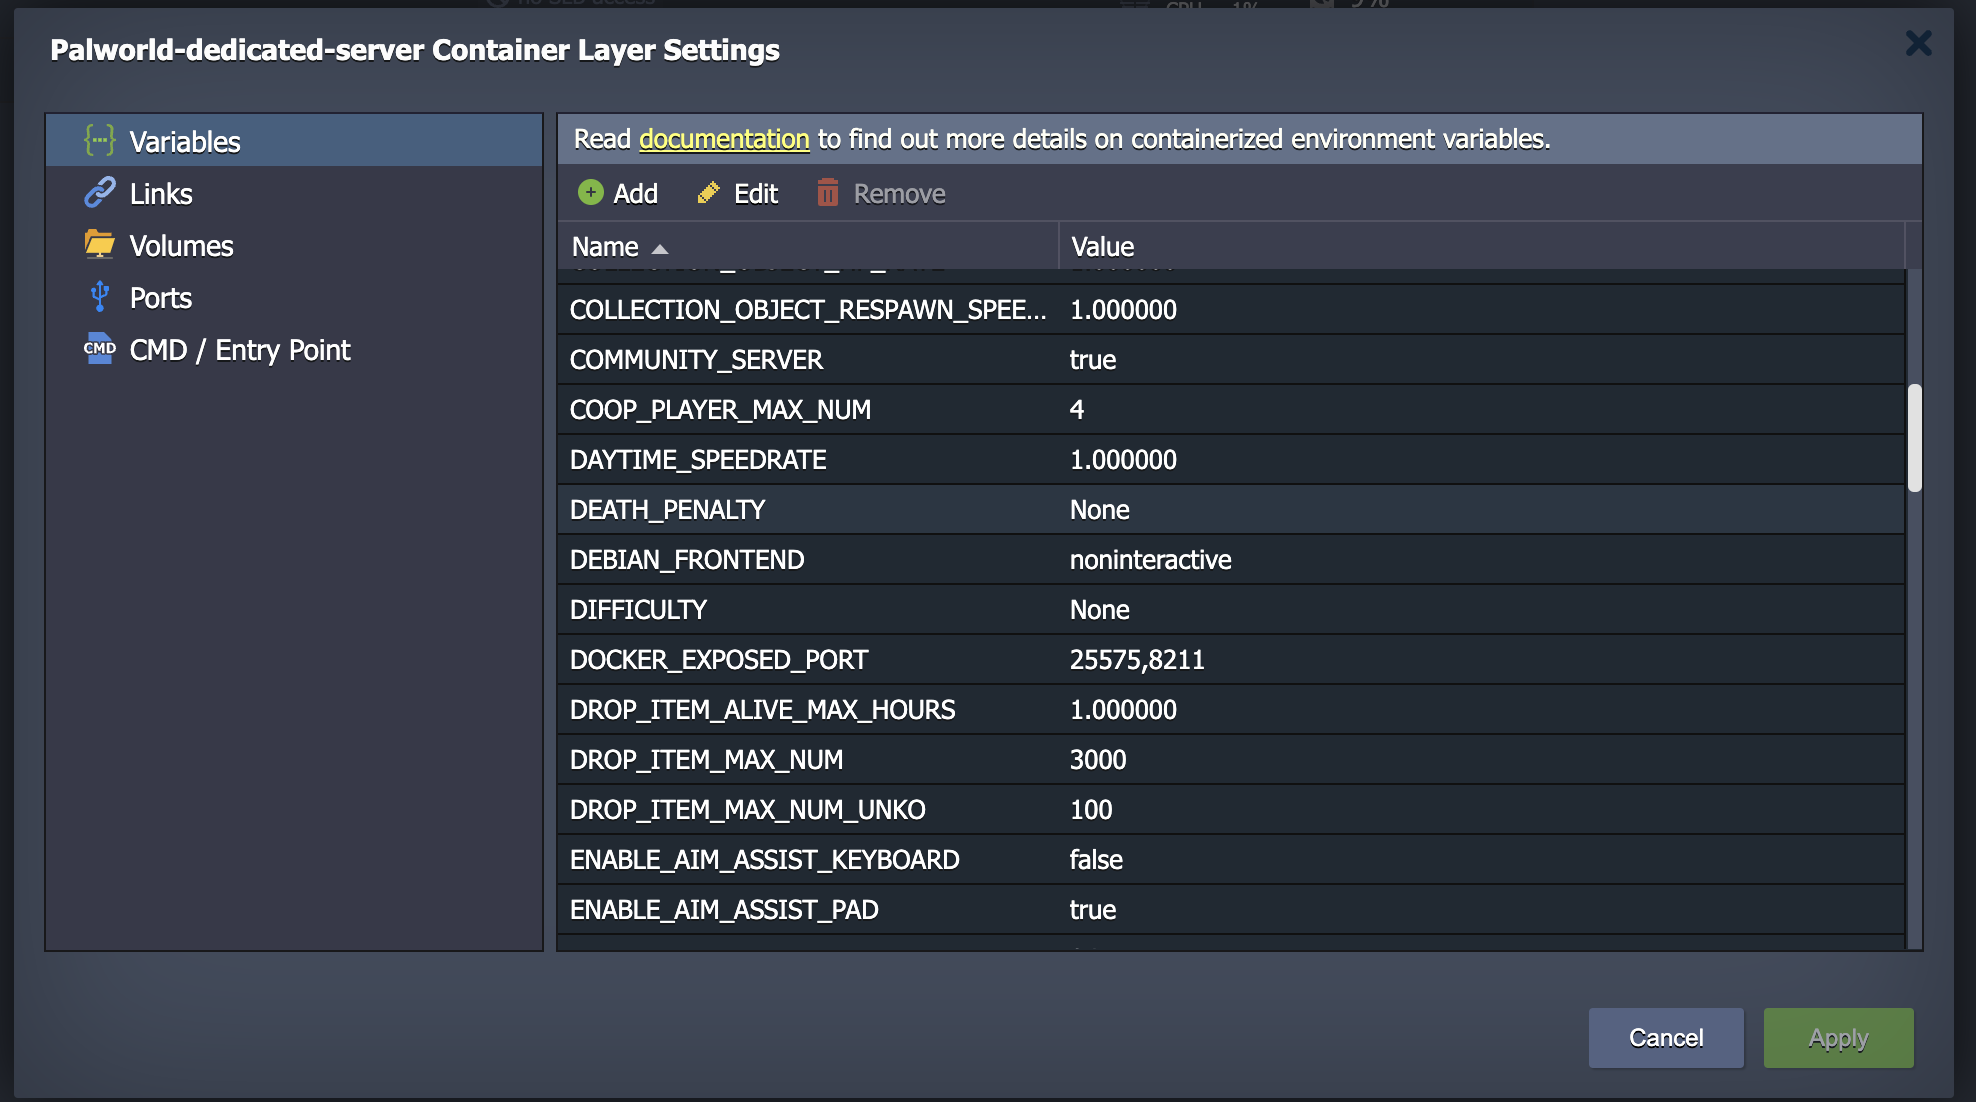Close the Container Layer Settings dialog

(x=1918, y=43)
